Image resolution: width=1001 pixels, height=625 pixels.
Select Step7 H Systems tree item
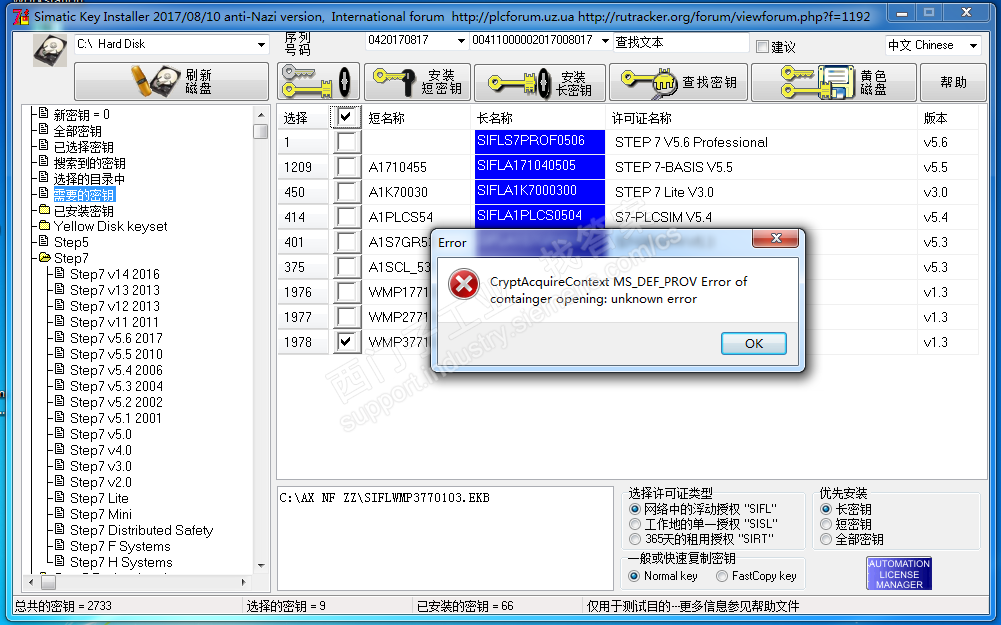point(121,562)
